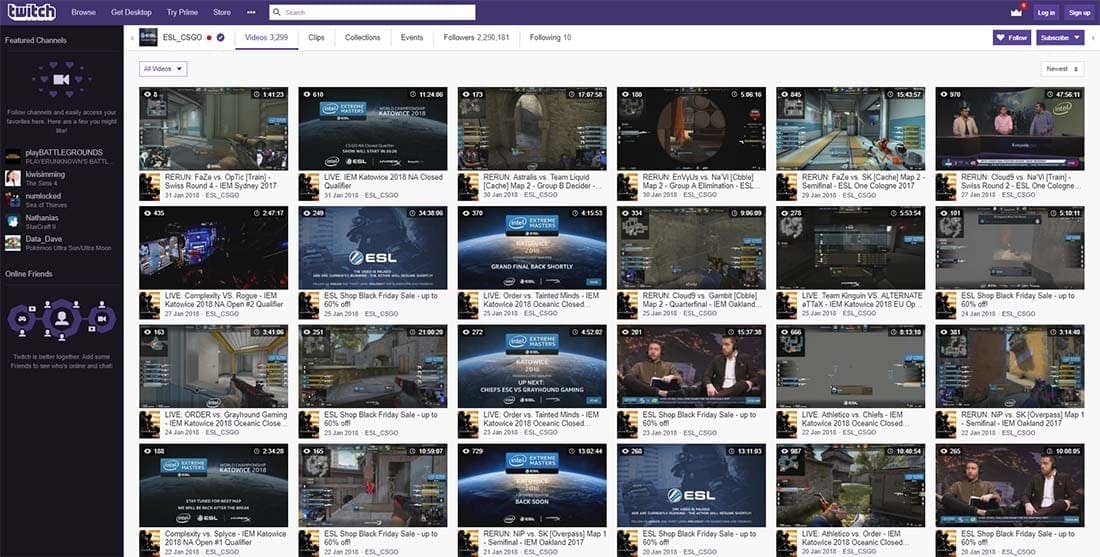
Task: Open the Clips tab
Action: [x=316, y=38]
